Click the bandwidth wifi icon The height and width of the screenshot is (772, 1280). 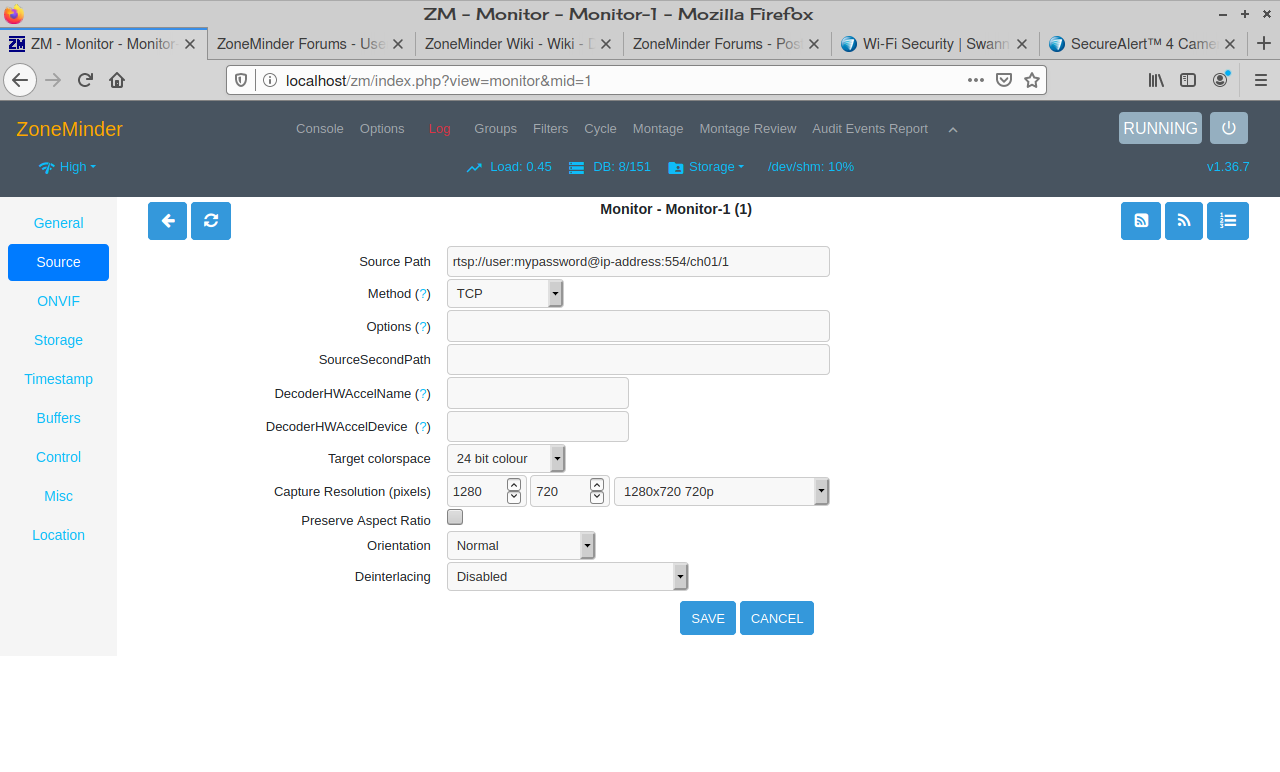click(46, 167)
